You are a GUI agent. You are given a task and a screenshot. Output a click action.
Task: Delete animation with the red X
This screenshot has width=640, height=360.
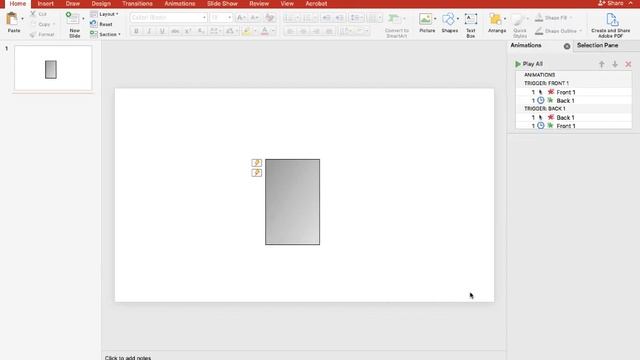coord(628,64)
